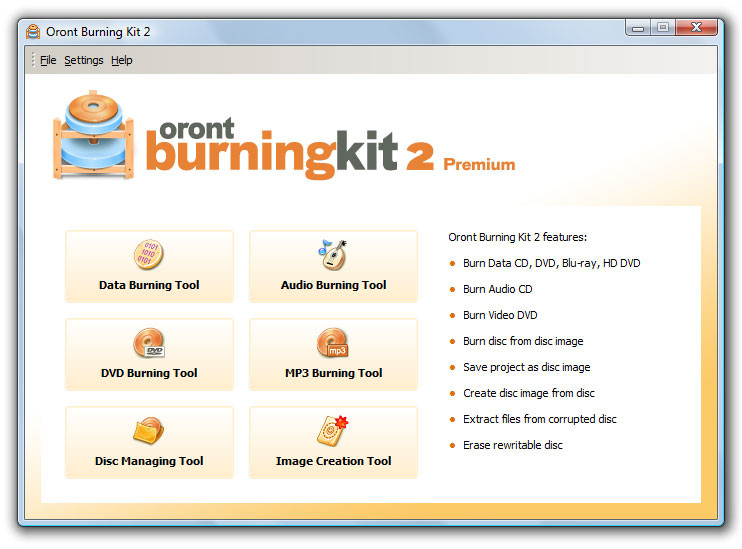Maximize the Oront Burning Kit window
The height and width of the screenshot is (549, 742).
pos(663,27)
